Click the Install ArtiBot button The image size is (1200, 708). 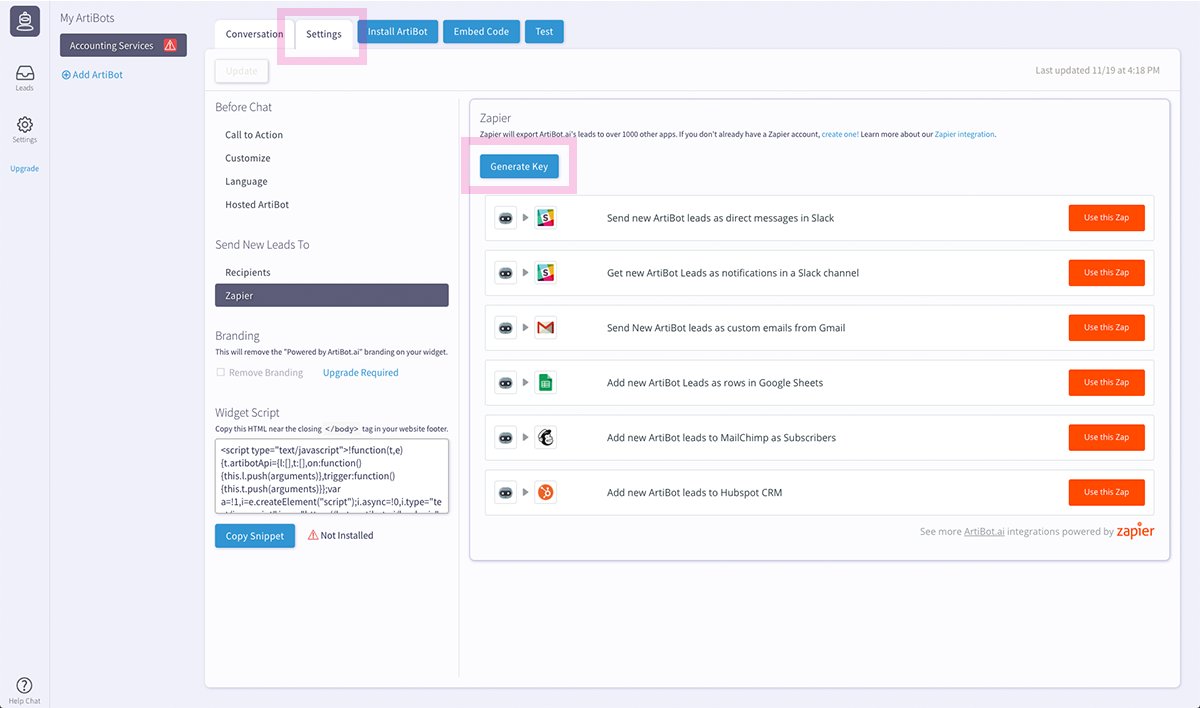pyautogui.click(x=397, y=32)
